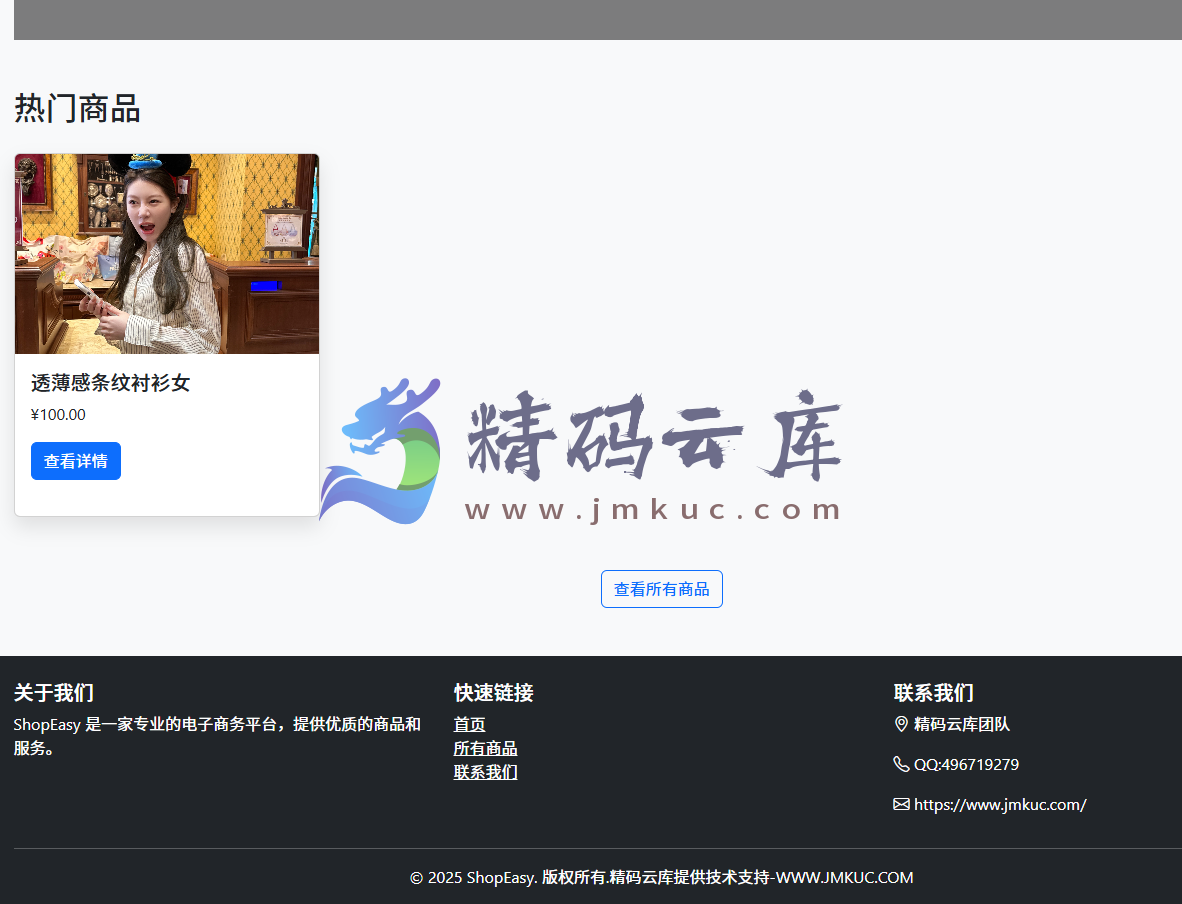Select the text https://www.jmkuc.com/
The height and width of the screenshot is (904, 1182).
tap(1000, 804)
